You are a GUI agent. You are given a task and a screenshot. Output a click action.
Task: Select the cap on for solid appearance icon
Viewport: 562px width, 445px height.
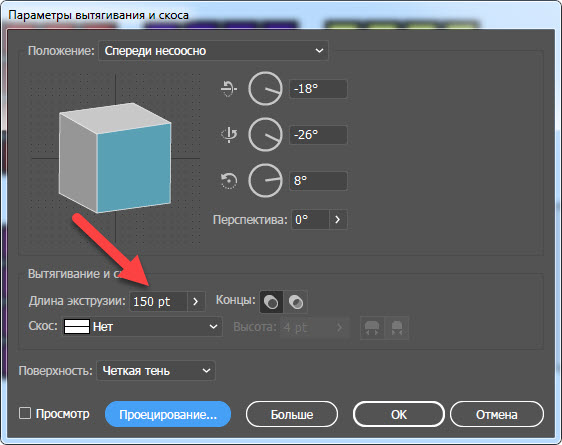[271, 302]
